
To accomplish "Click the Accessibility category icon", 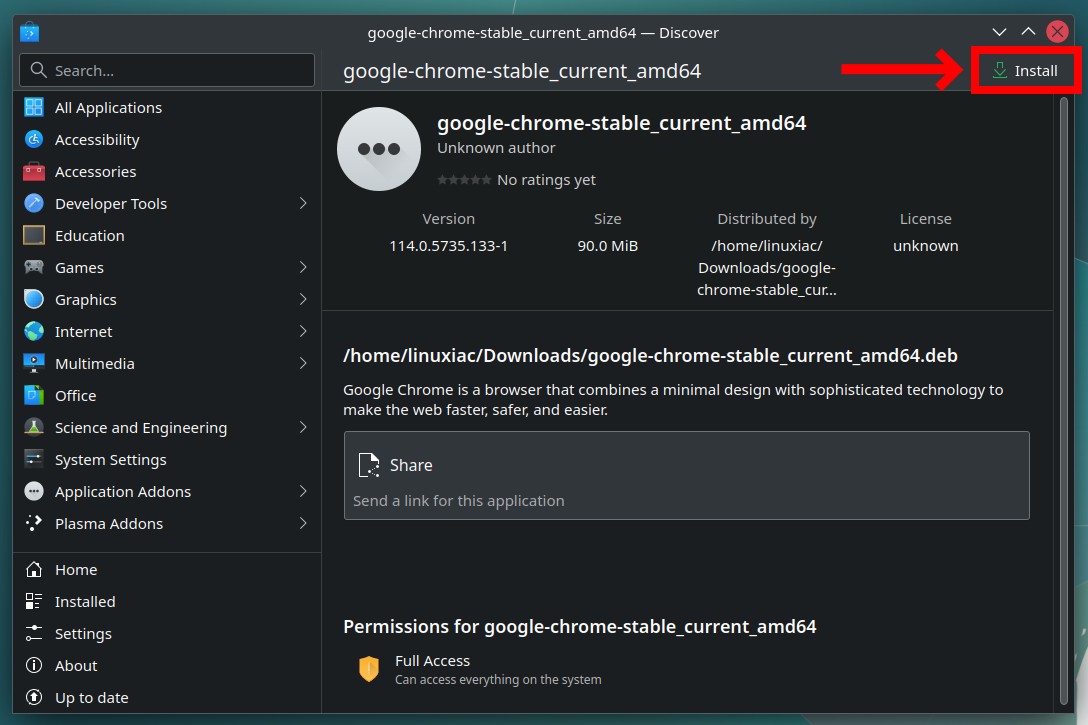I will (33, 139).
